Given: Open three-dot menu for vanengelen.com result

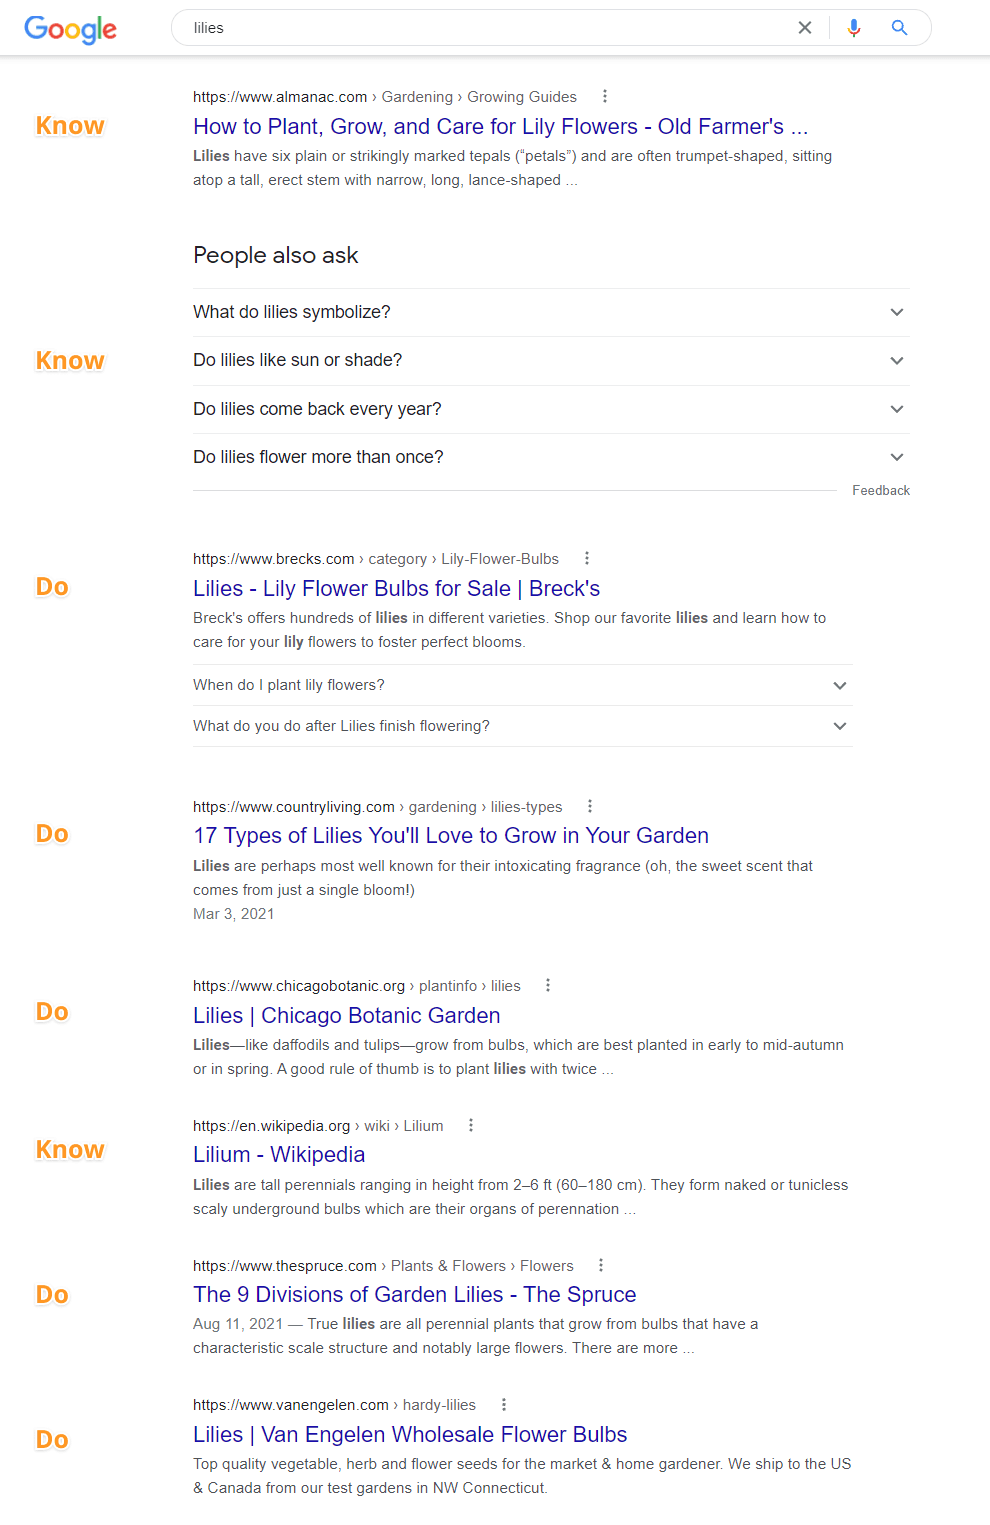Looking at the screenshot, I should coord(504,1405).
